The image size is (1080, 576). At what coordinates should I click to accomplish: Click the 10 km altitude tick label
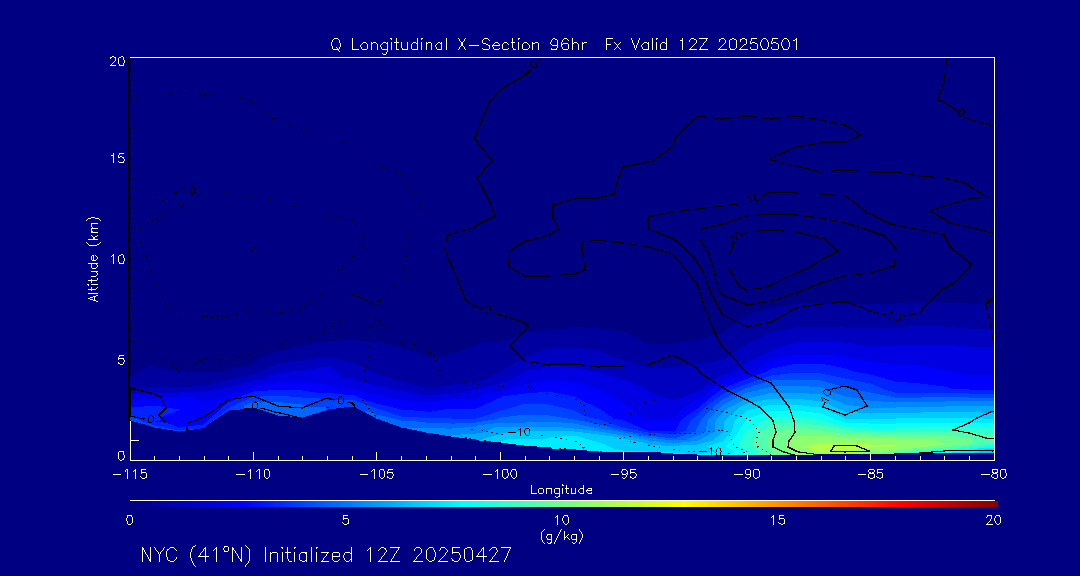tap(116, 259)
